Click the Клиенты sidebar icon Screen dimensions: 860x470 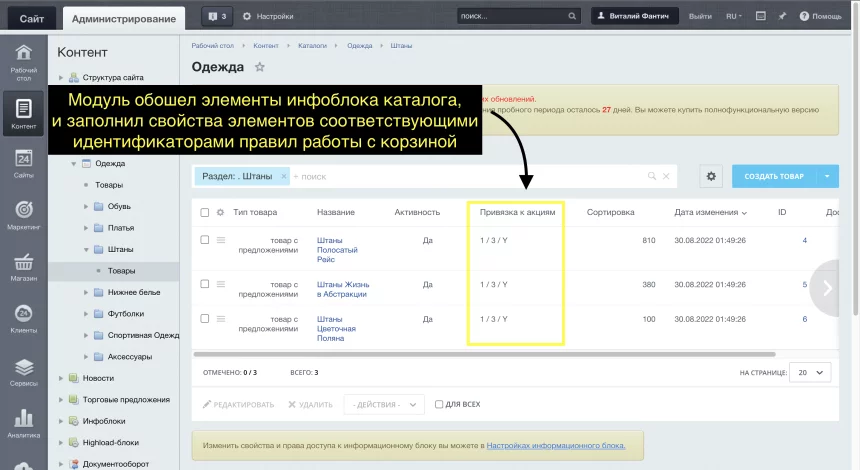pyautogui.click(x=24, y=318)
